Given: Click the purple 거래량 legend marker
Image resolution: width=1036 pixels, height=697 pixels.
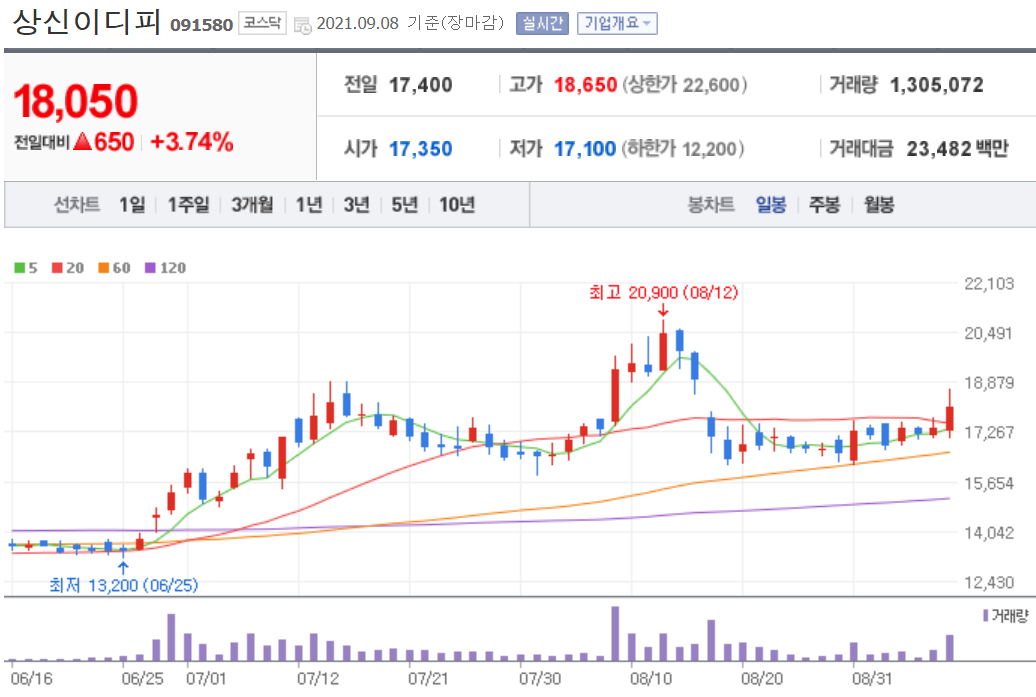Looking at the screenshot, I should [x=985, y=616].
